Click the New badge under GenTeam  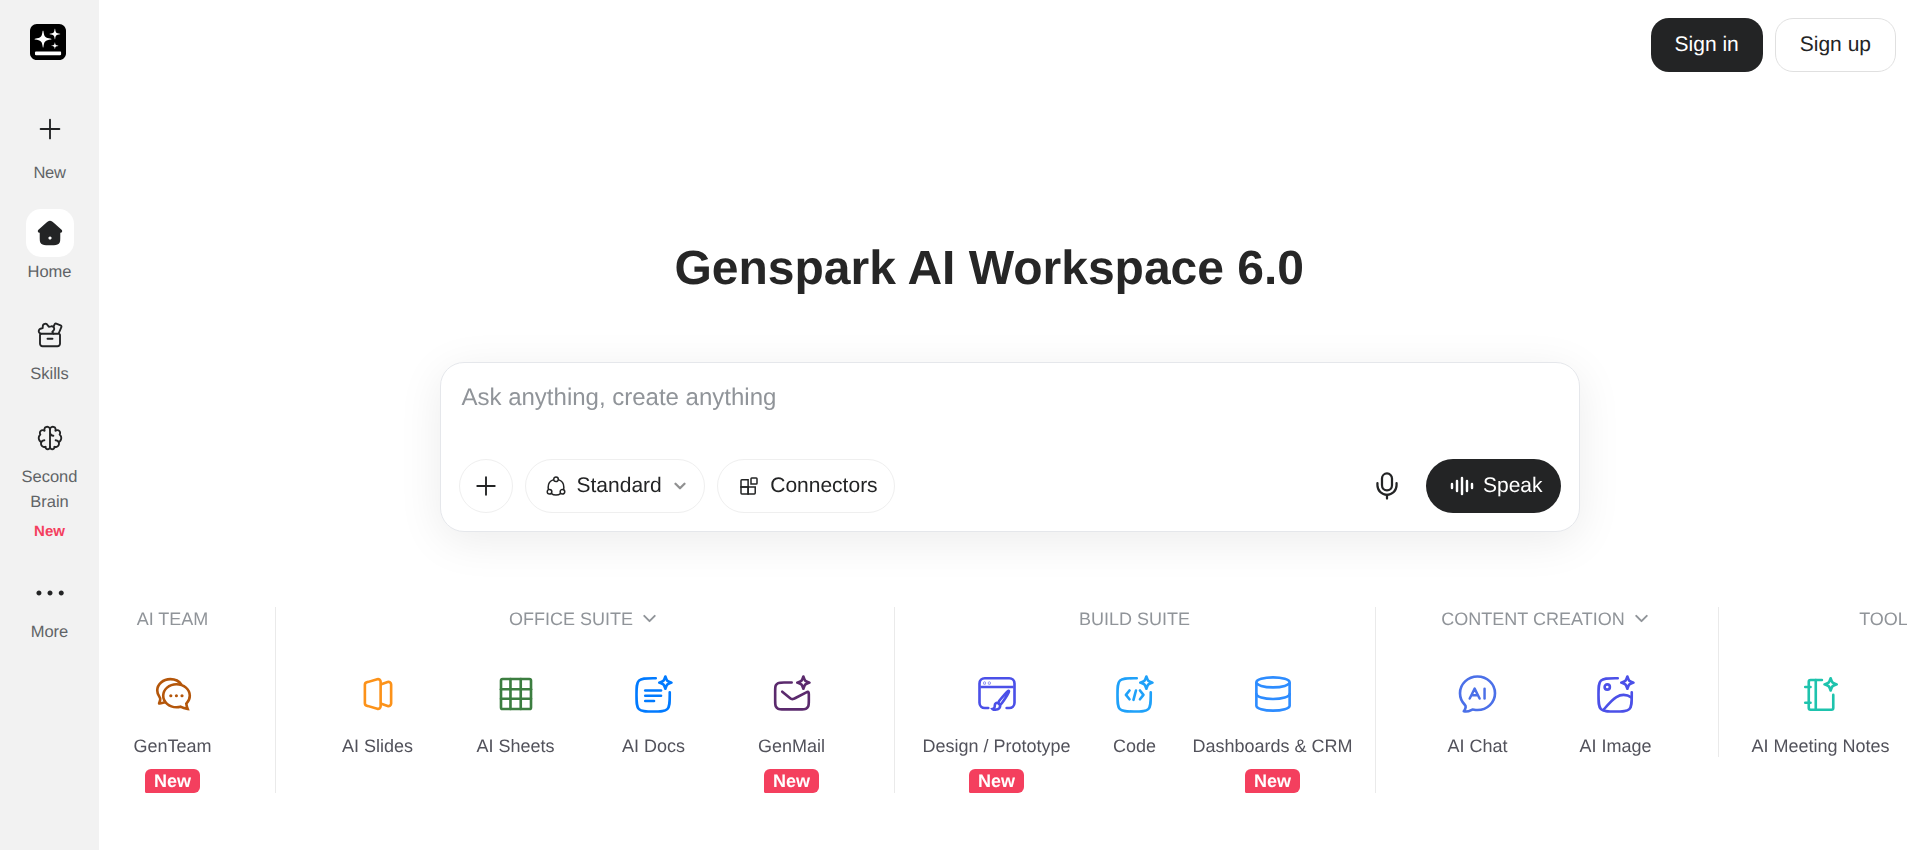pyautogui.click(x=172, y=781)
